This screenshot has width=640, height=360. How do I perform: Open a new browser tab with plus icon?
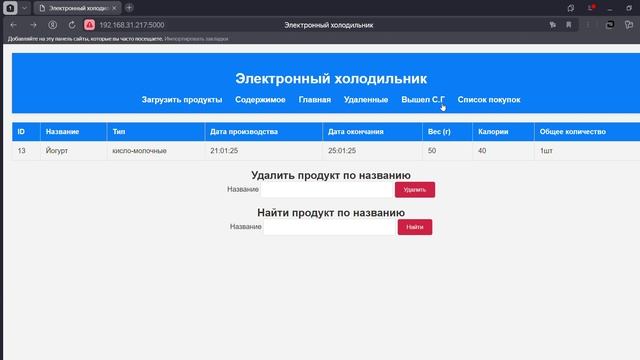pyautogui.click(x=129, y=8)
